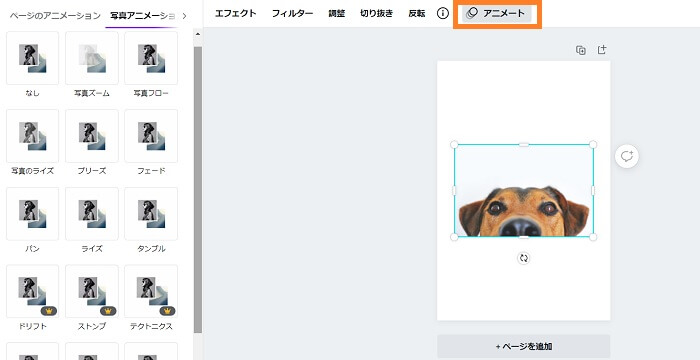Click the animation panel scrollbar
Image resolution: width=700 pixels, height=360 pixels.
198,190
